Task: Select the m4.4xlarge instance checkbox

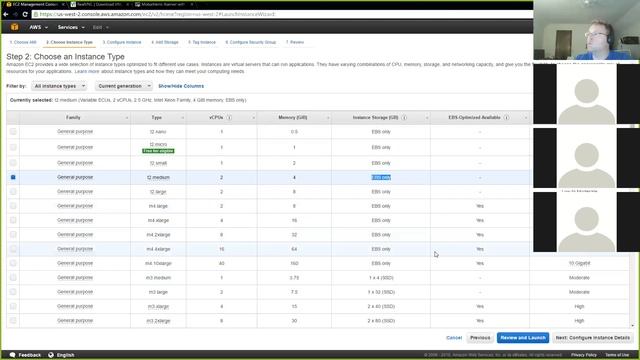Action: 13,249
